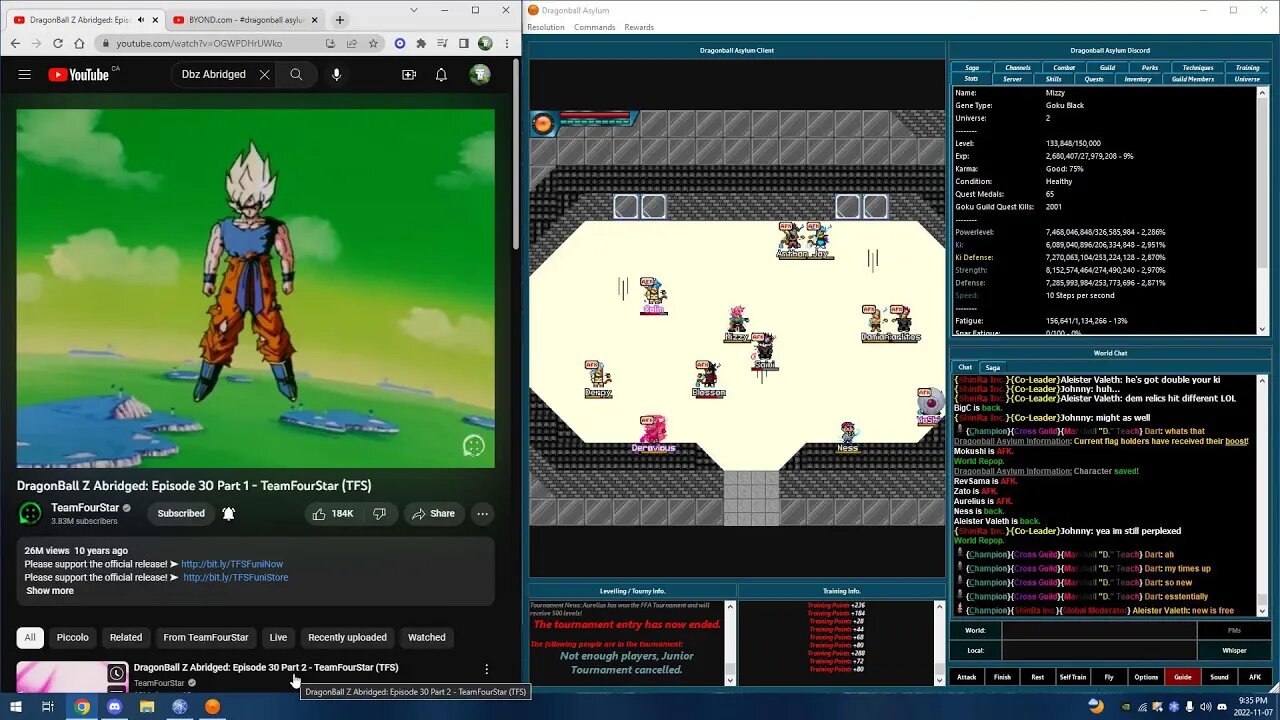
Task: Open a new Chrome tab
Action: (339, 19)
